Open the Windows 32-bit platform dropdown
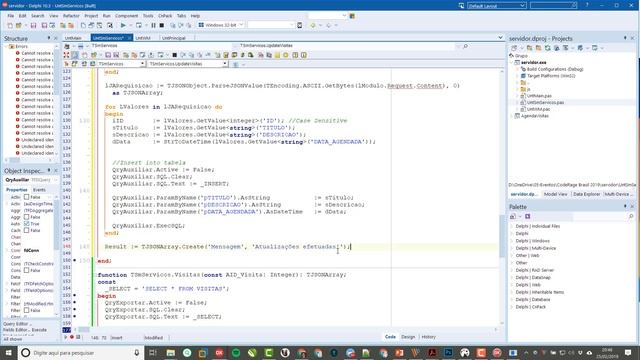The width and height of the screenshot is (640, 360). pyautogui.click(x=241, y=25)
